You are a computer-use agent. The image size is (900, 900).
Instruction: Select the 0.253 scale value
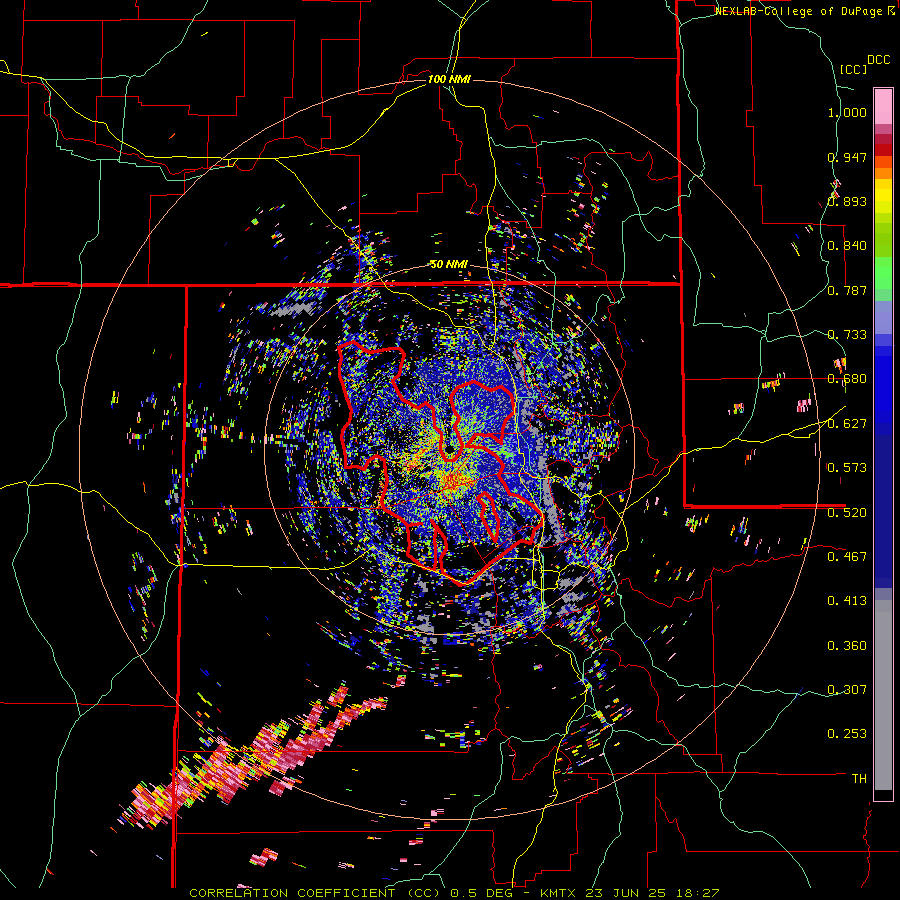[847, 734]
